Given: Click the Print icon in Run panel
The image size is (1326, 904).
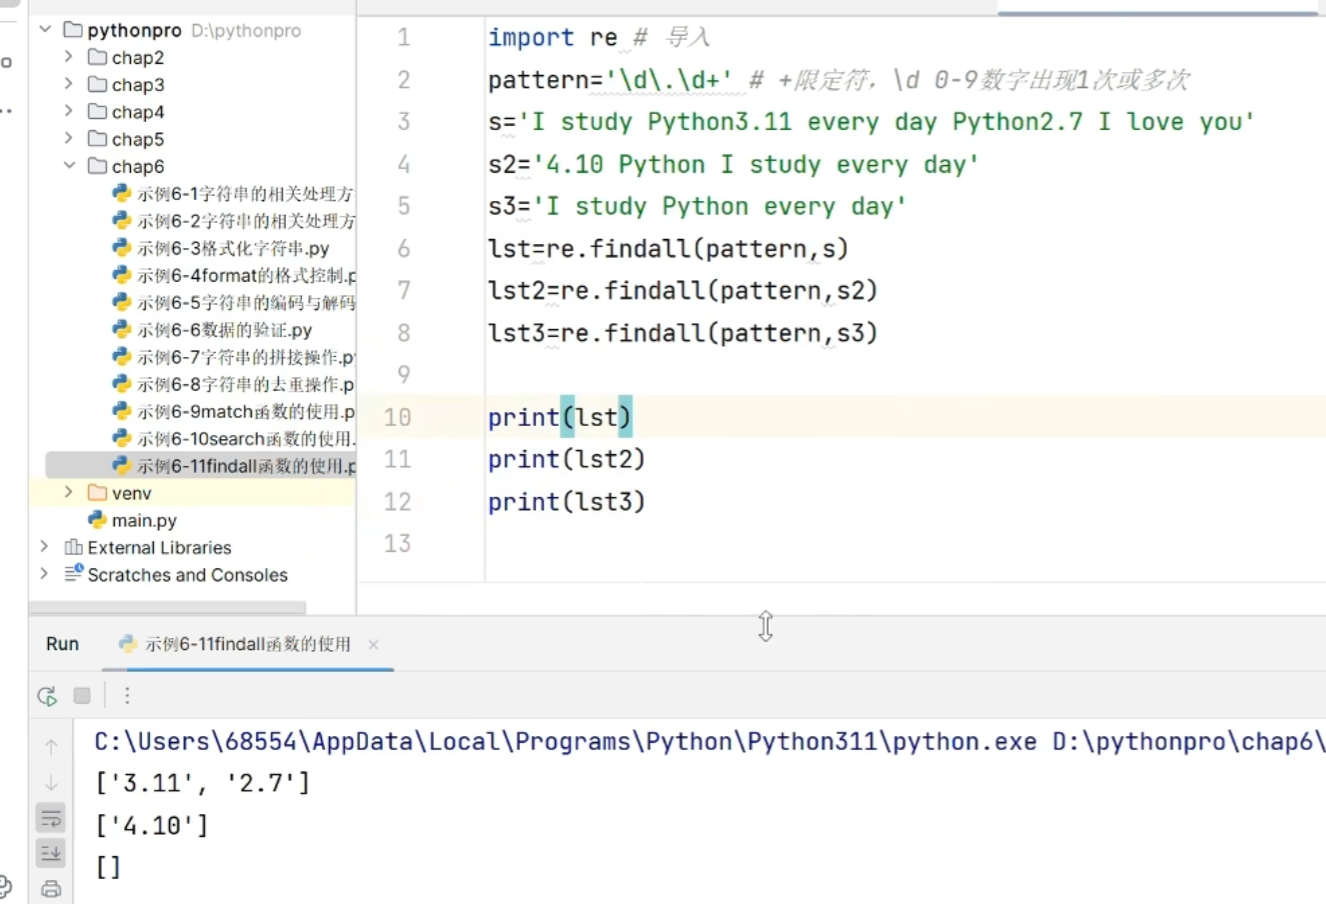Looking at the screenshot, I should [51, 888].
